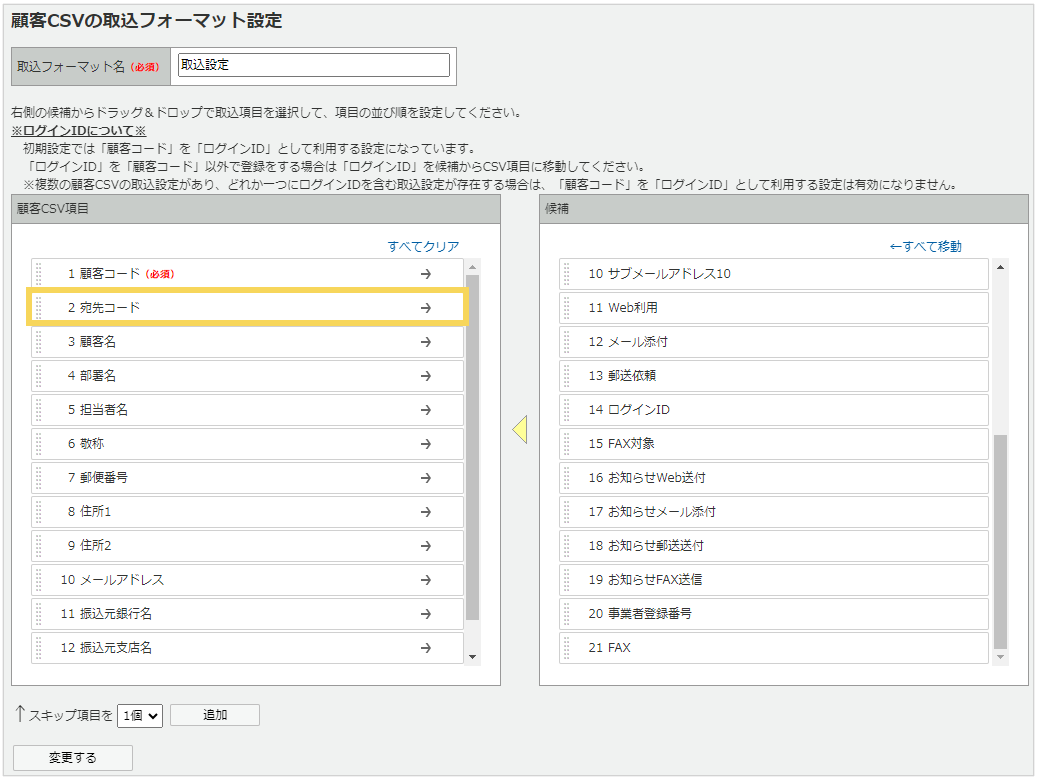The width and height of the screenshot is (1039, 783).
Task: Click the arrow to move 顧客コード to candidates
Action: tap(428, 273)
